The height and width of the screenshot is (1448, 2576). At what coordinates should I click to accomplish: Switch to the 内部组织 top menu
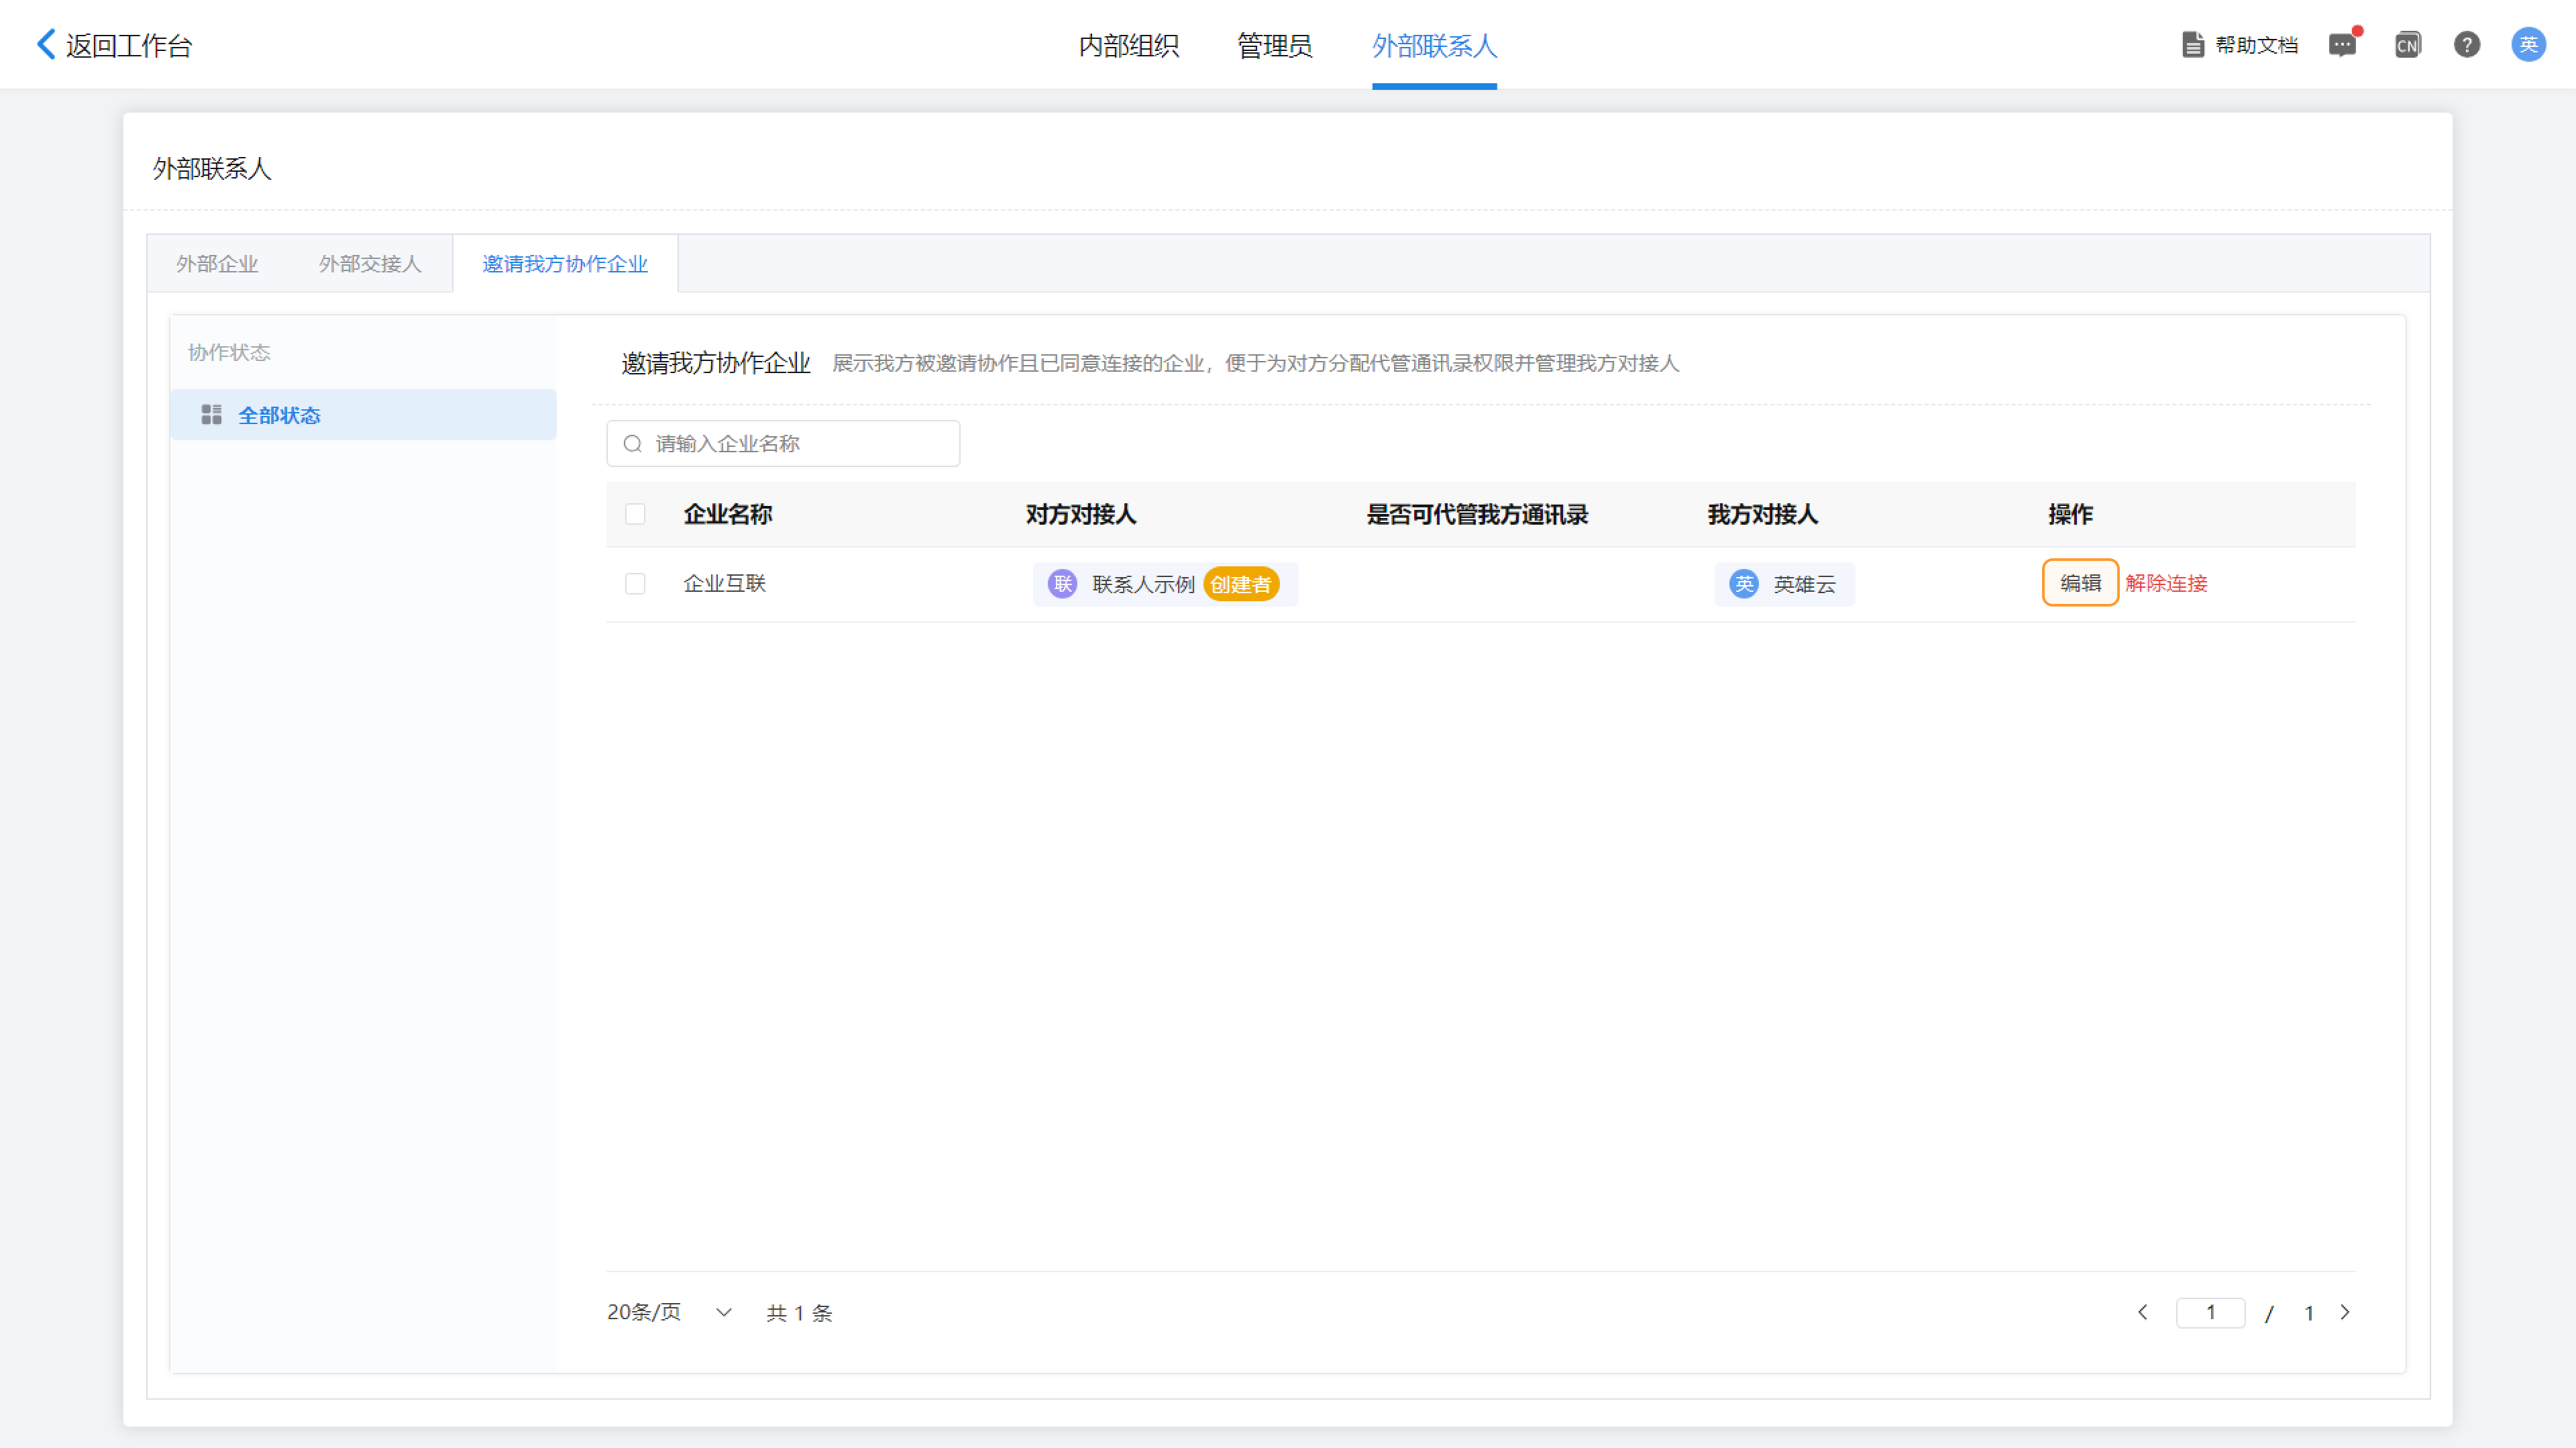tap(1128, 45)
